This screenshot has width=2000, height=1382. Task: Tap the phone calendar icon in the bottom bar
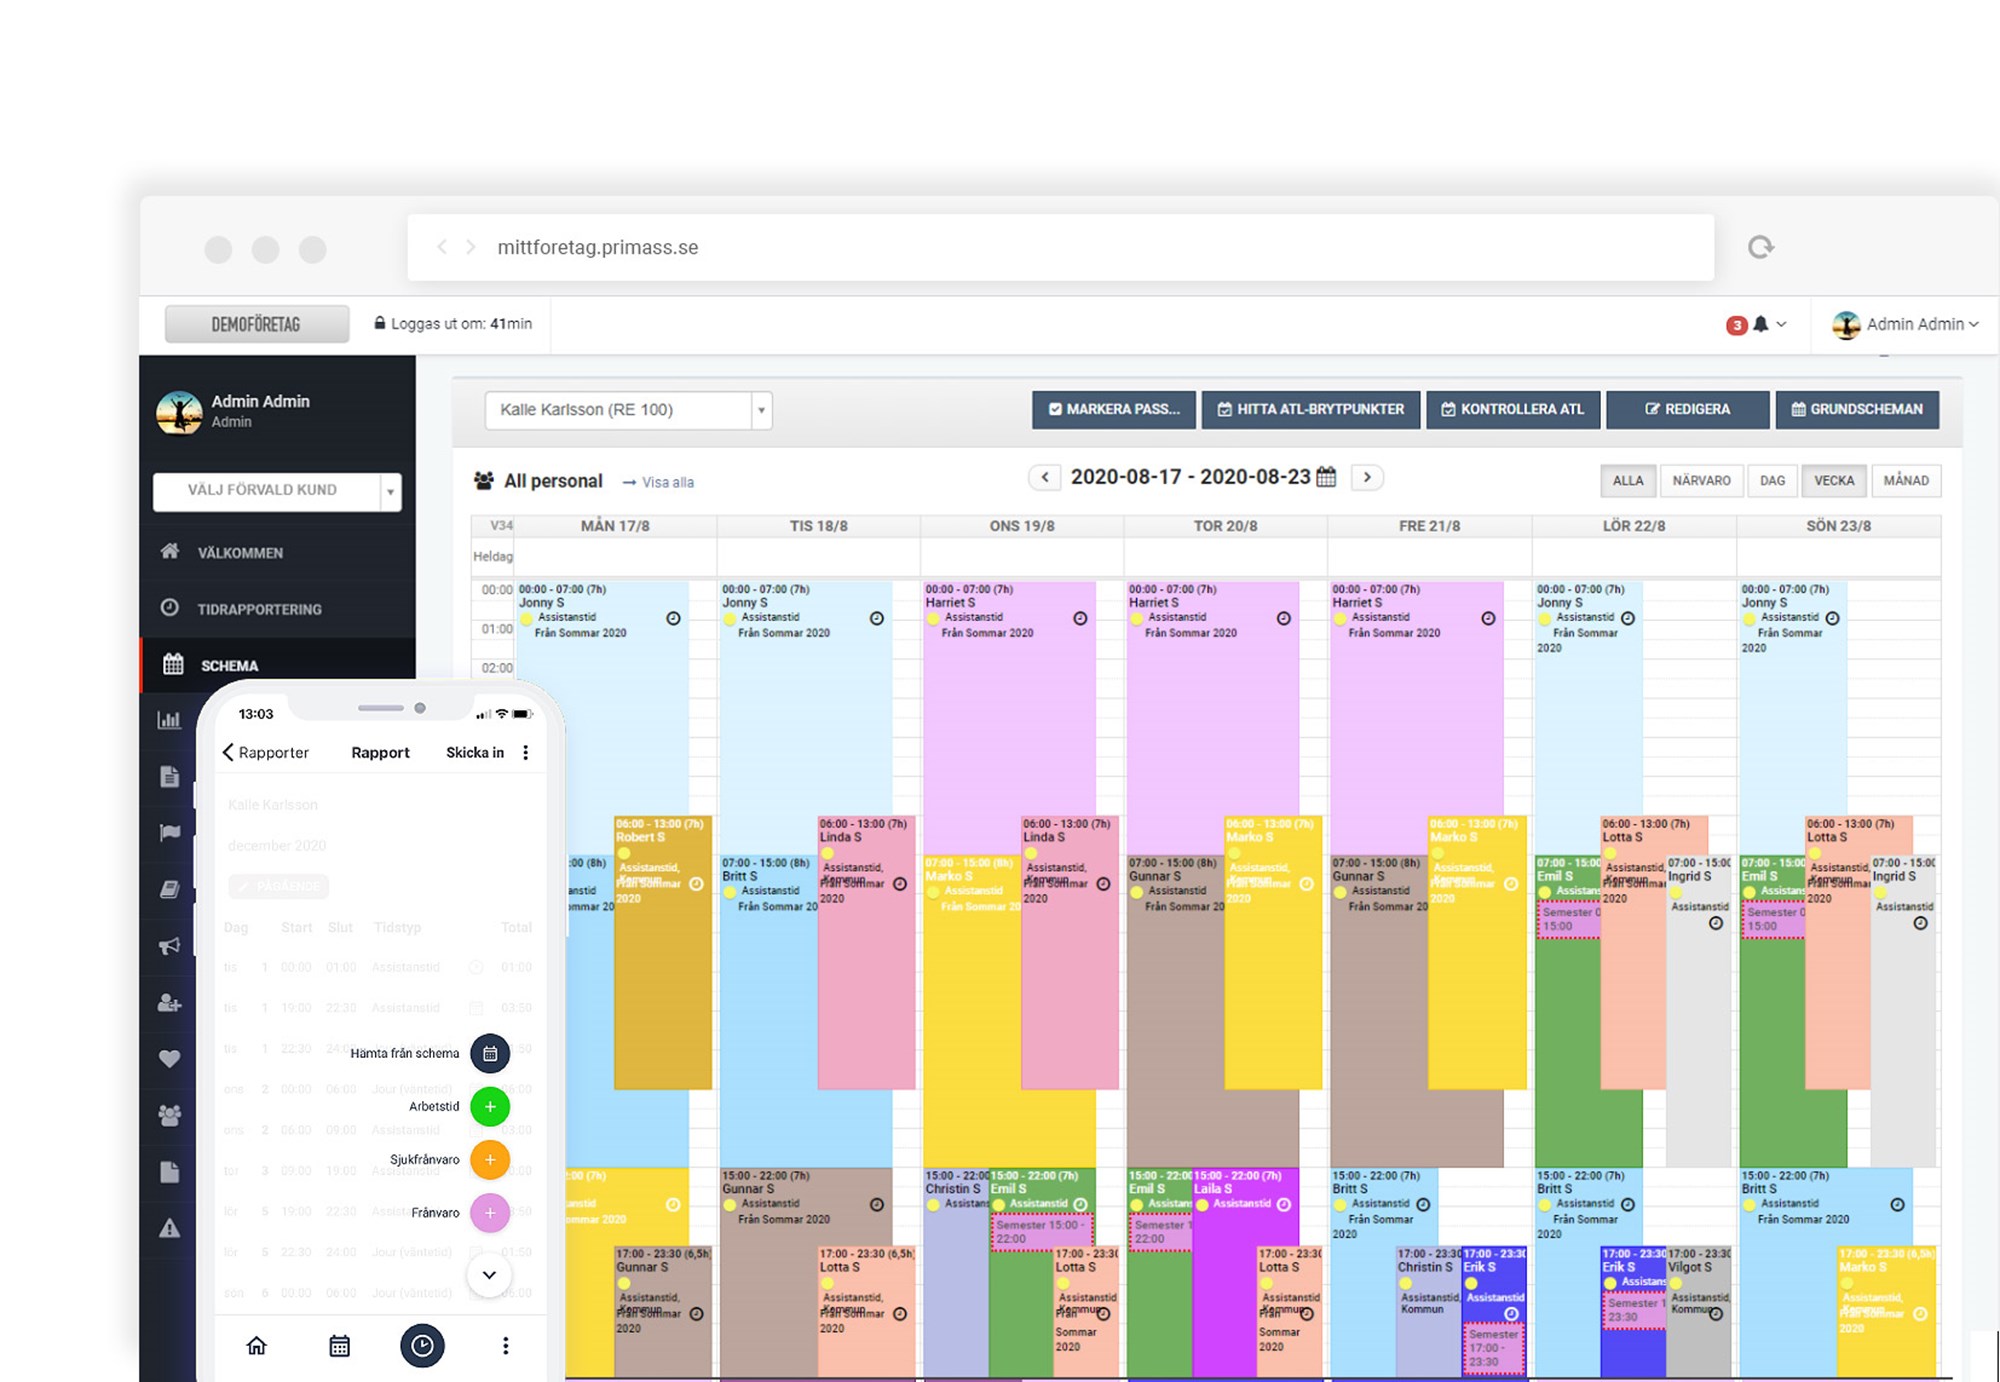pyautogui.click(x=340, y=1346)
